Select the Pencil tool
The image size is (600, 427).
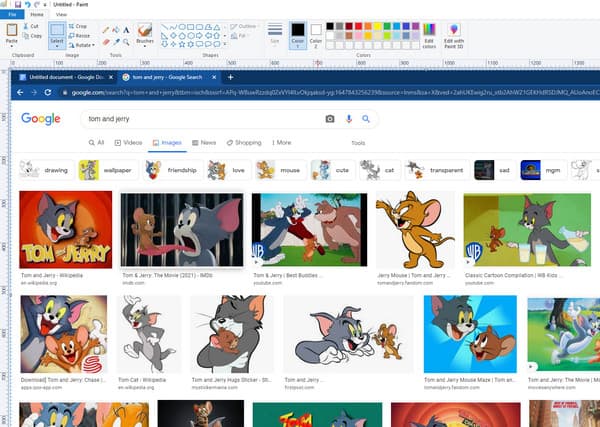point(106,30)
